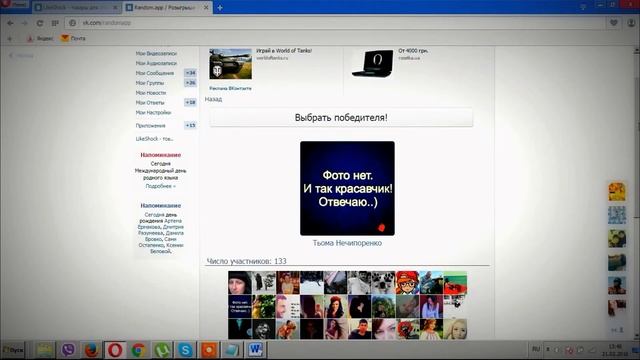The image size is (640, 360).
Task: Go back with the browser back arrow
Action: 11,23
